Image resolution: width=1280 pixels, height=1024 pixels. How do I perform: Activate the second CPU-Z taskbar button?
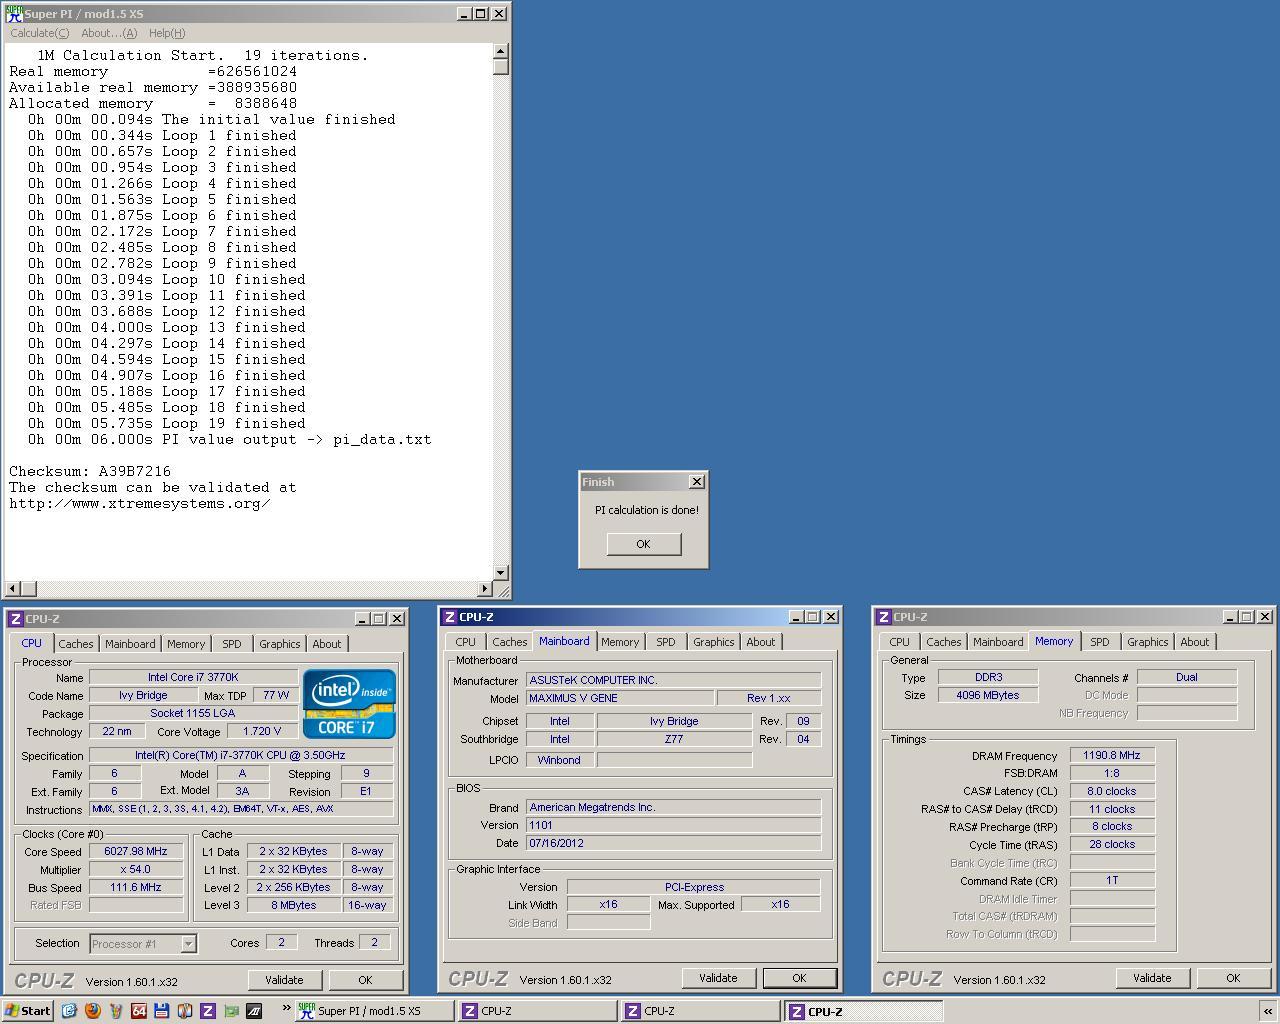point(701,1011)
